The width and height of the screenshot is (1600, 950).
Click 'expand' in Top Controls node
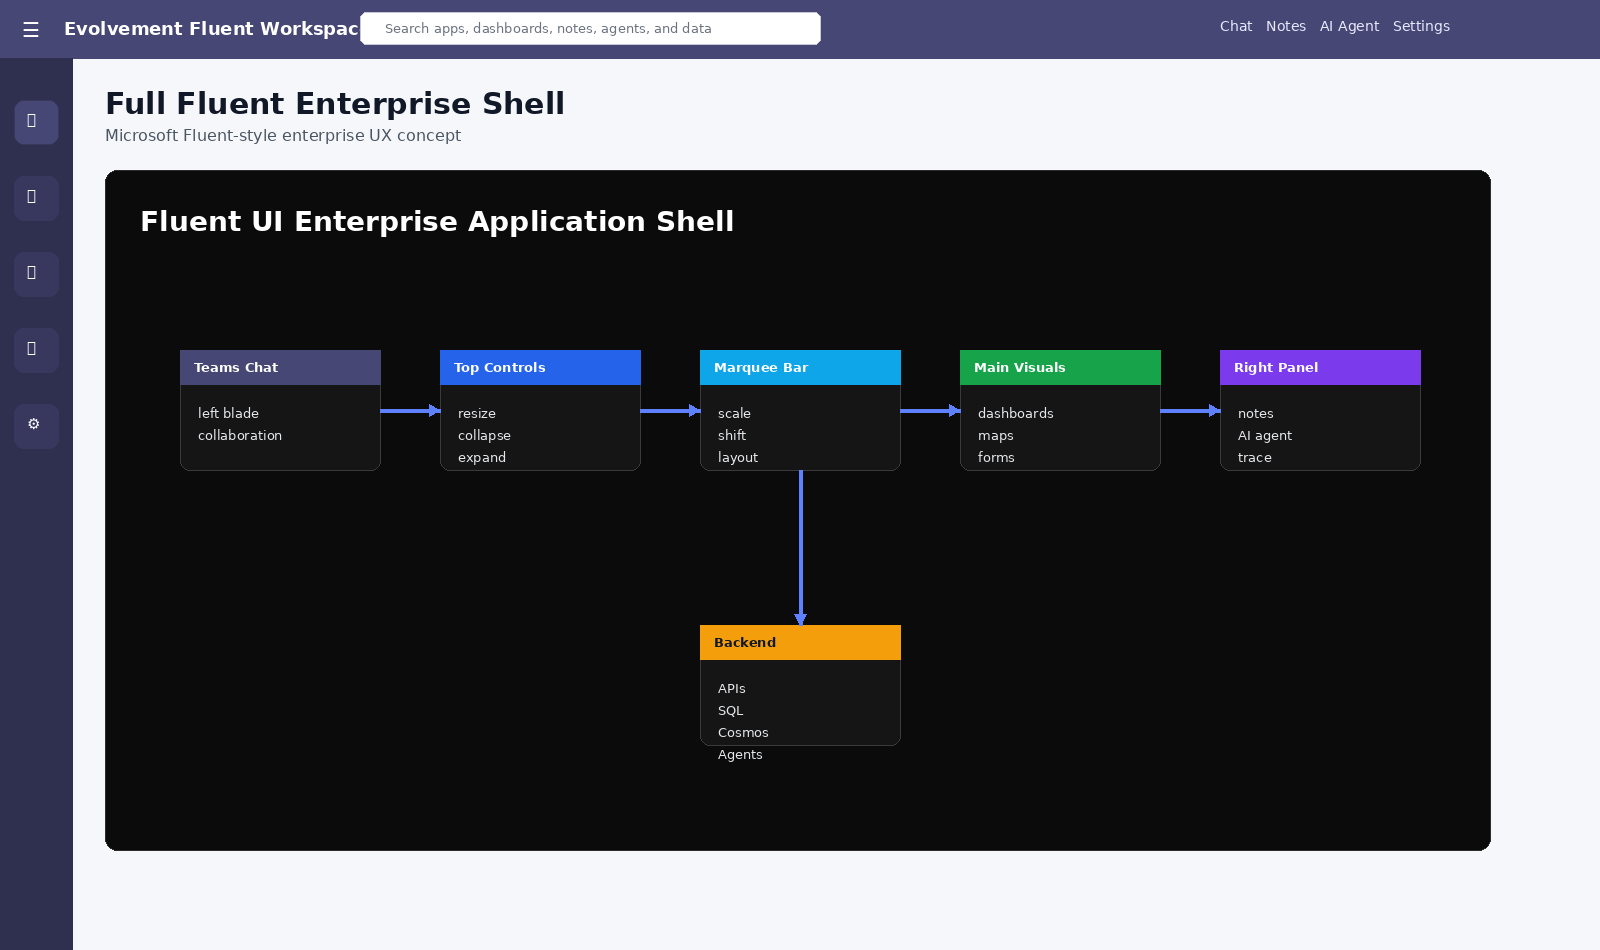[482, 457]
